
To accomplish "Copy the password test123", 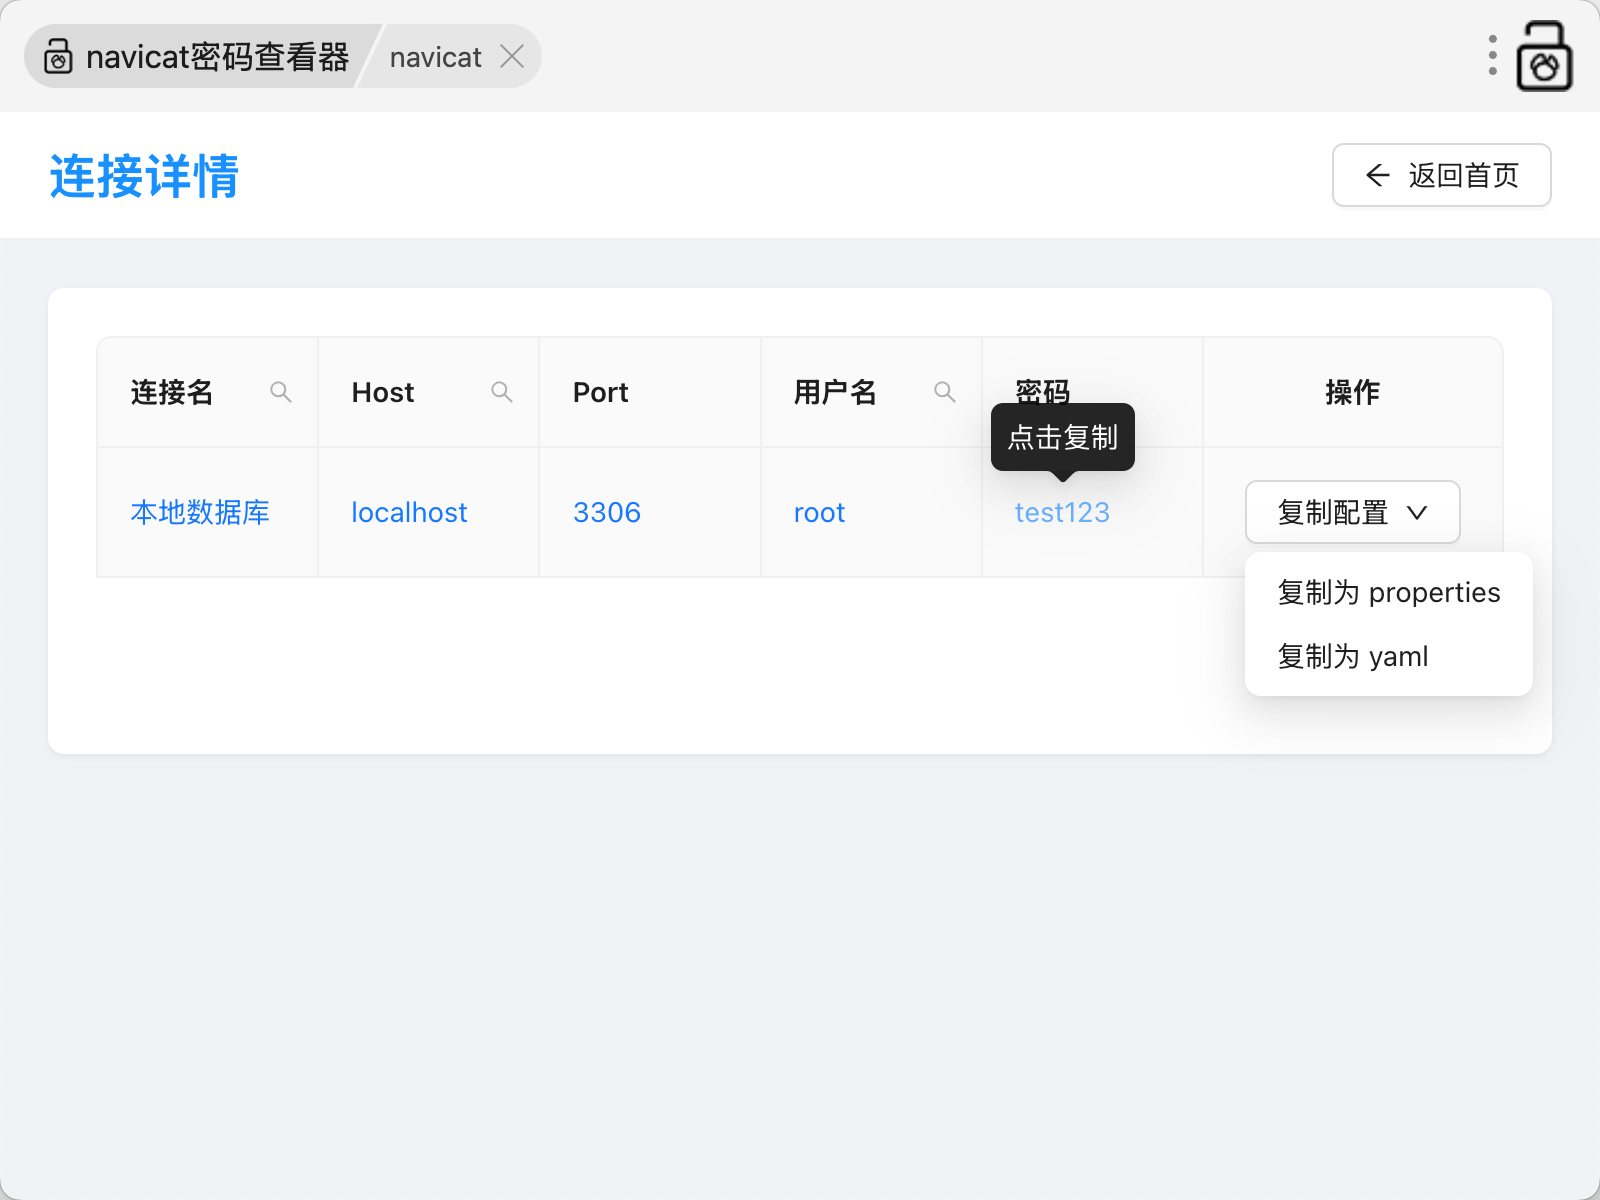I will [1062, 512].
